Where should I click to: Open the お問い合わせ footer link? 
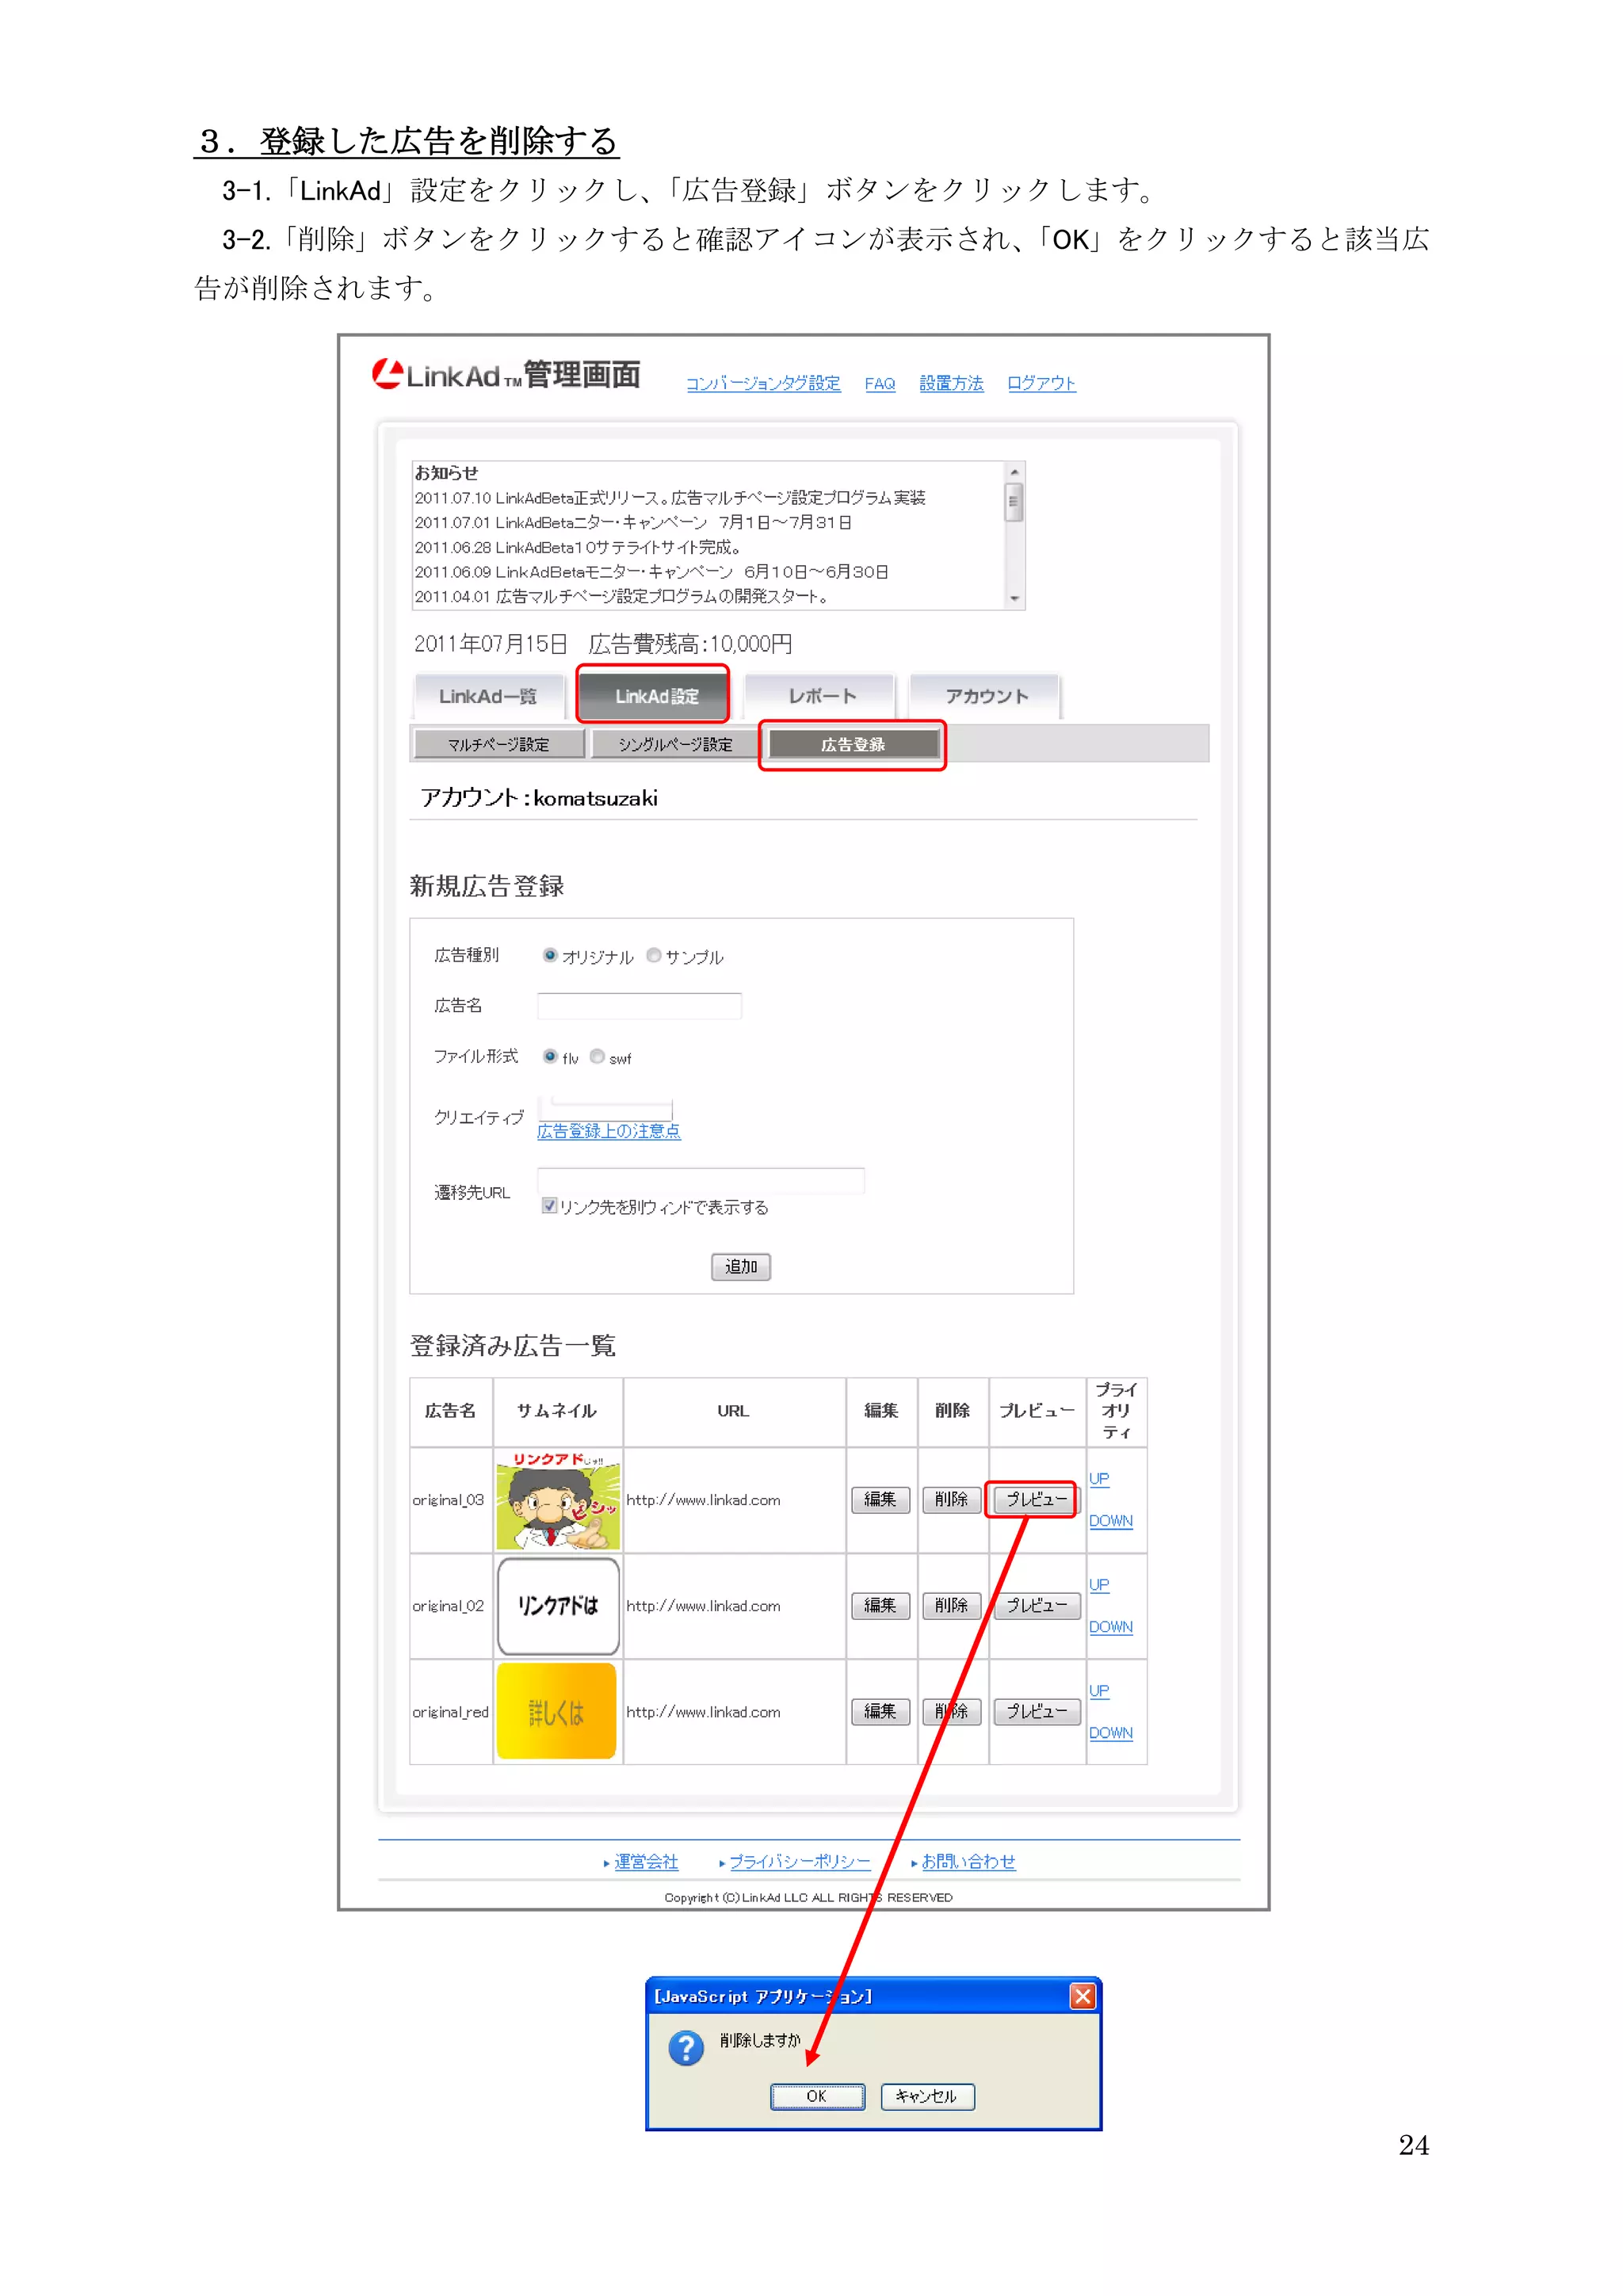968,1861
